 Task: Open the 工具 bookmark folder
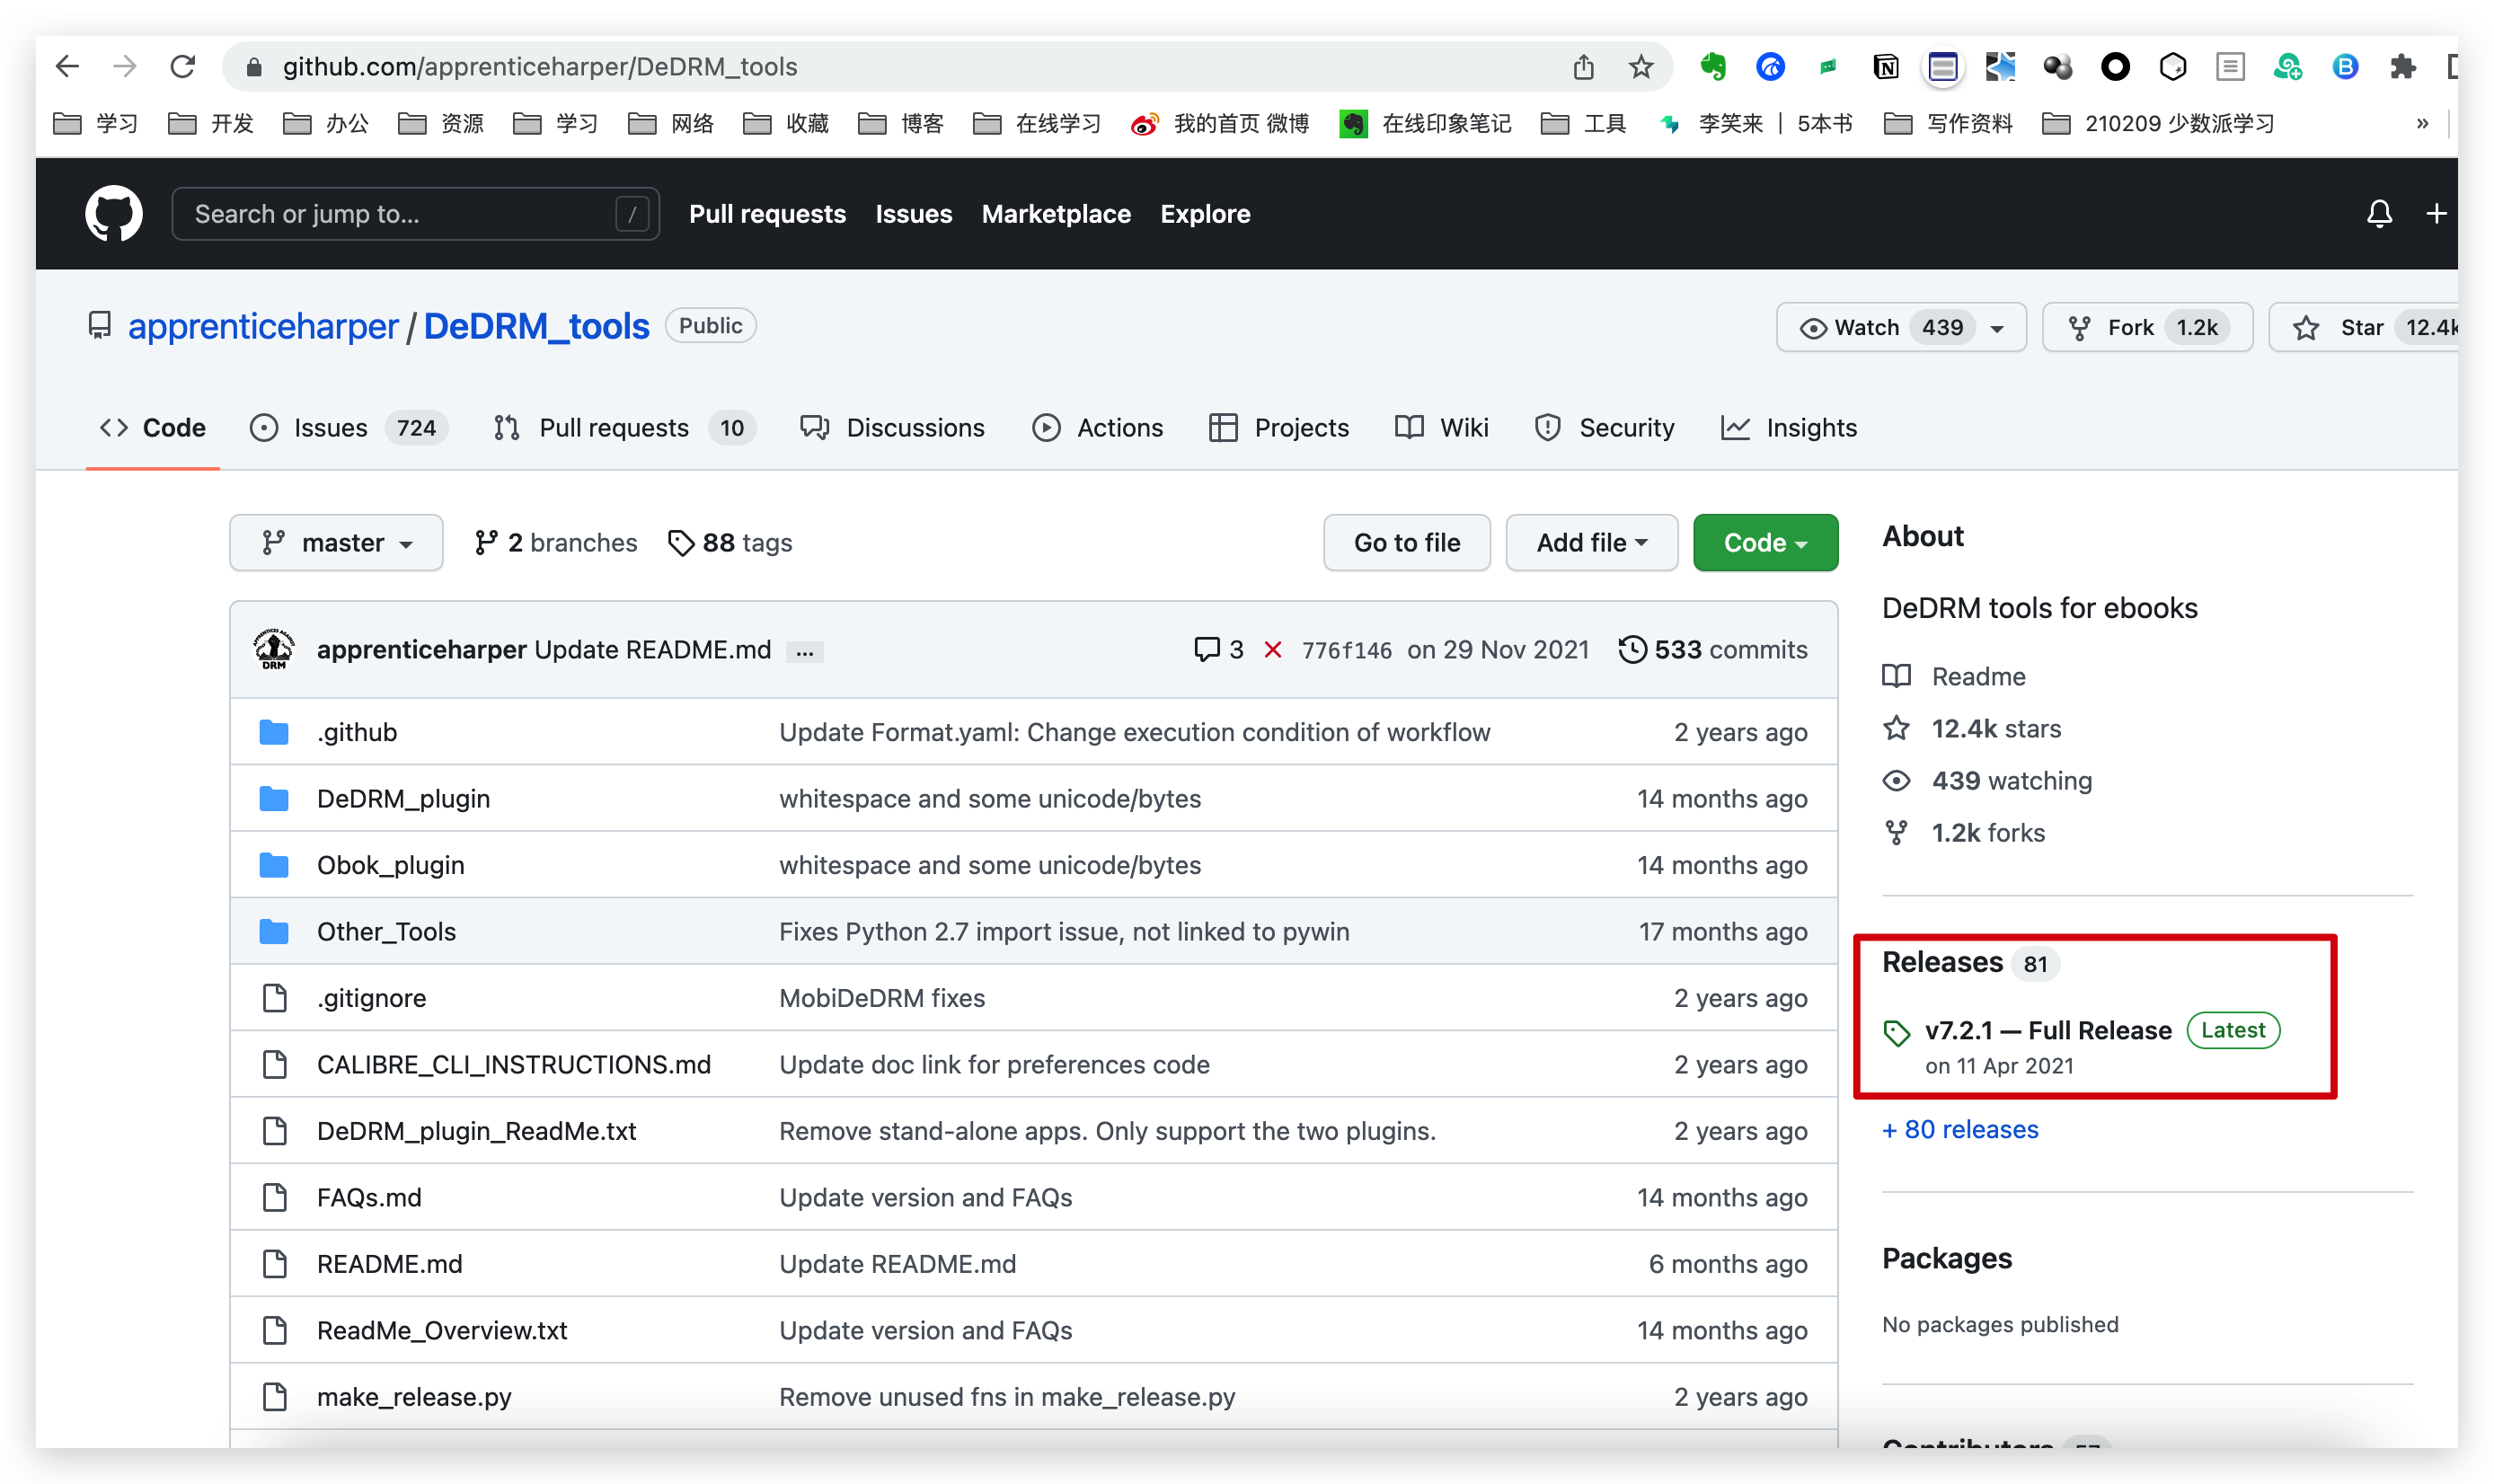click(1585, 124)
